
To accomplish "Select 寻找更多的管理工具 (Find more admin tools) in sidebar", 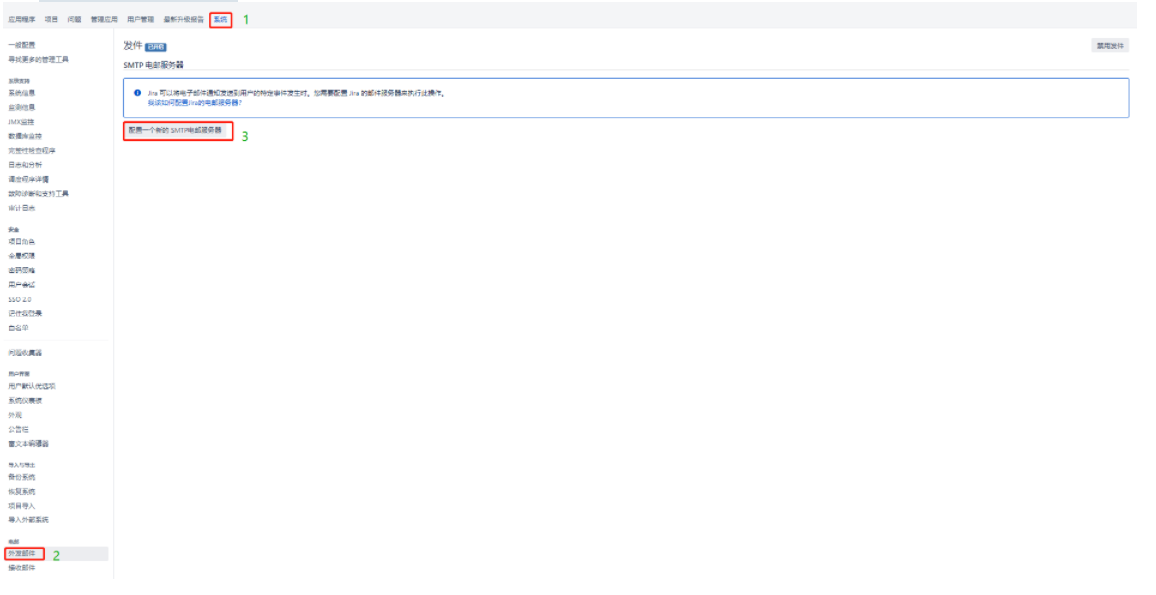I will pos(38,60).
